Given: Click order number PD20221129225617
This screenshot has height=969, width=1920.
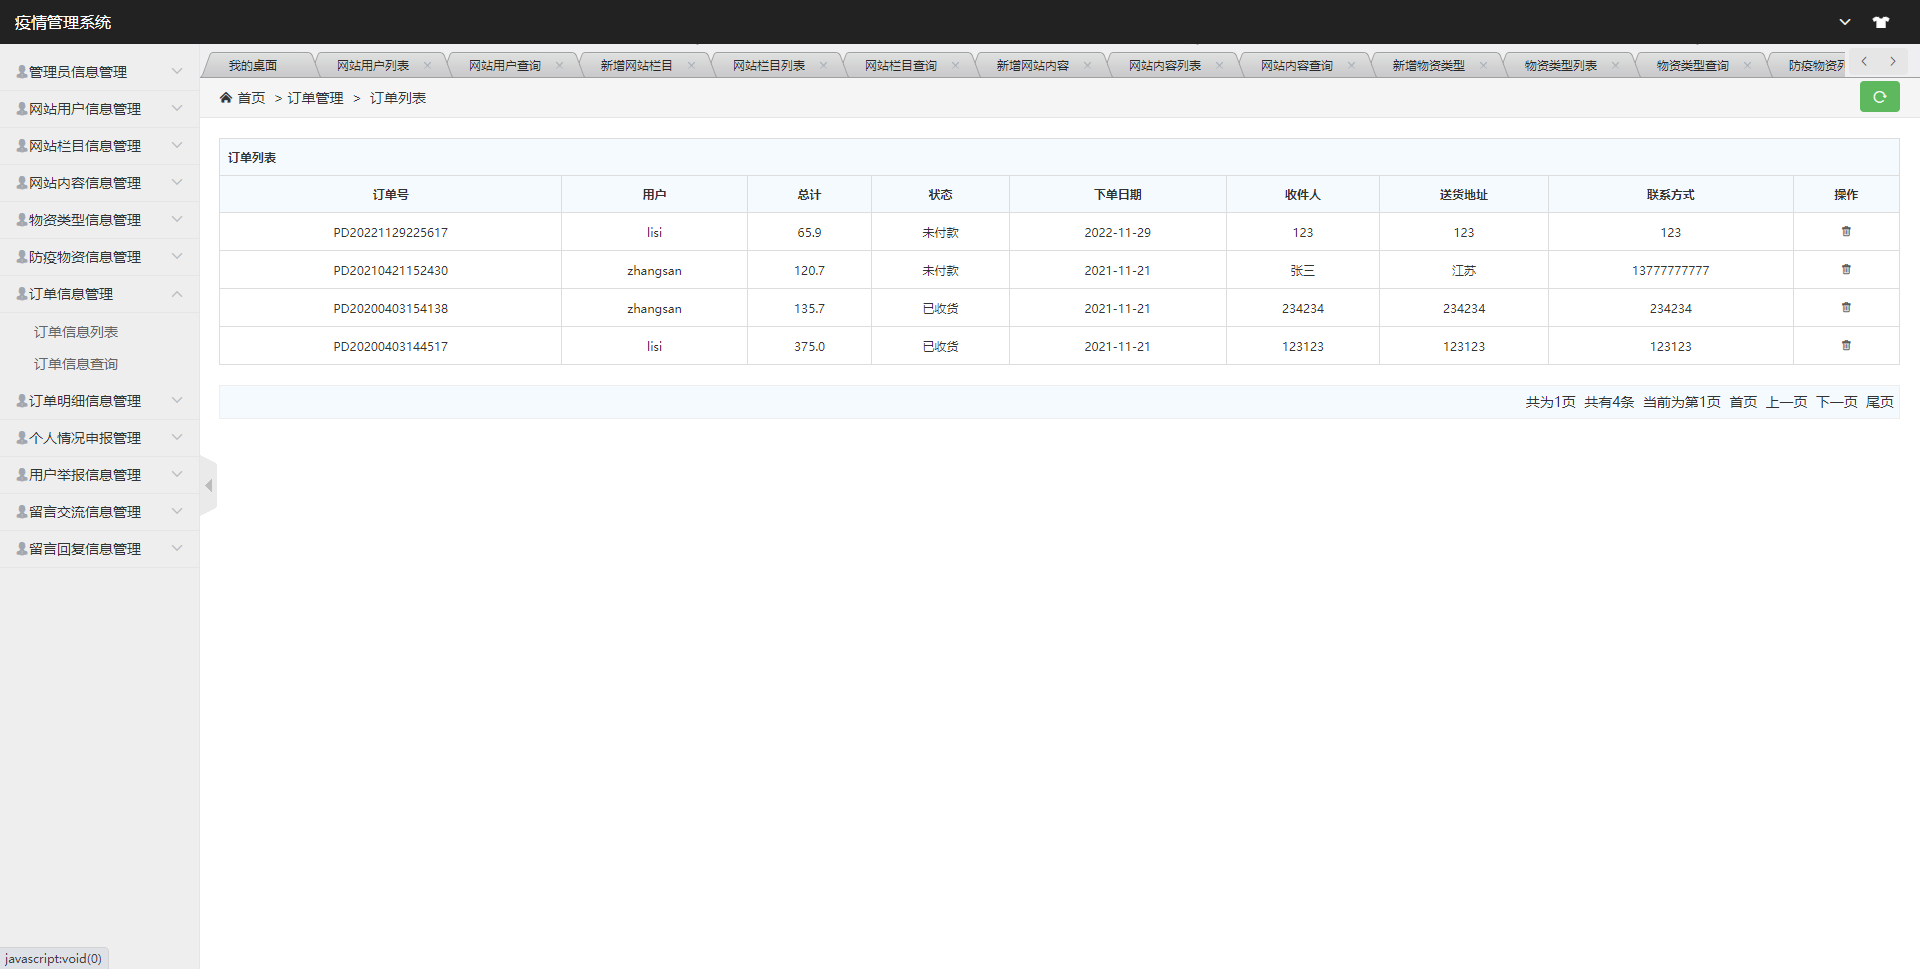Looking at the screenshot, I should pos(391,232).
